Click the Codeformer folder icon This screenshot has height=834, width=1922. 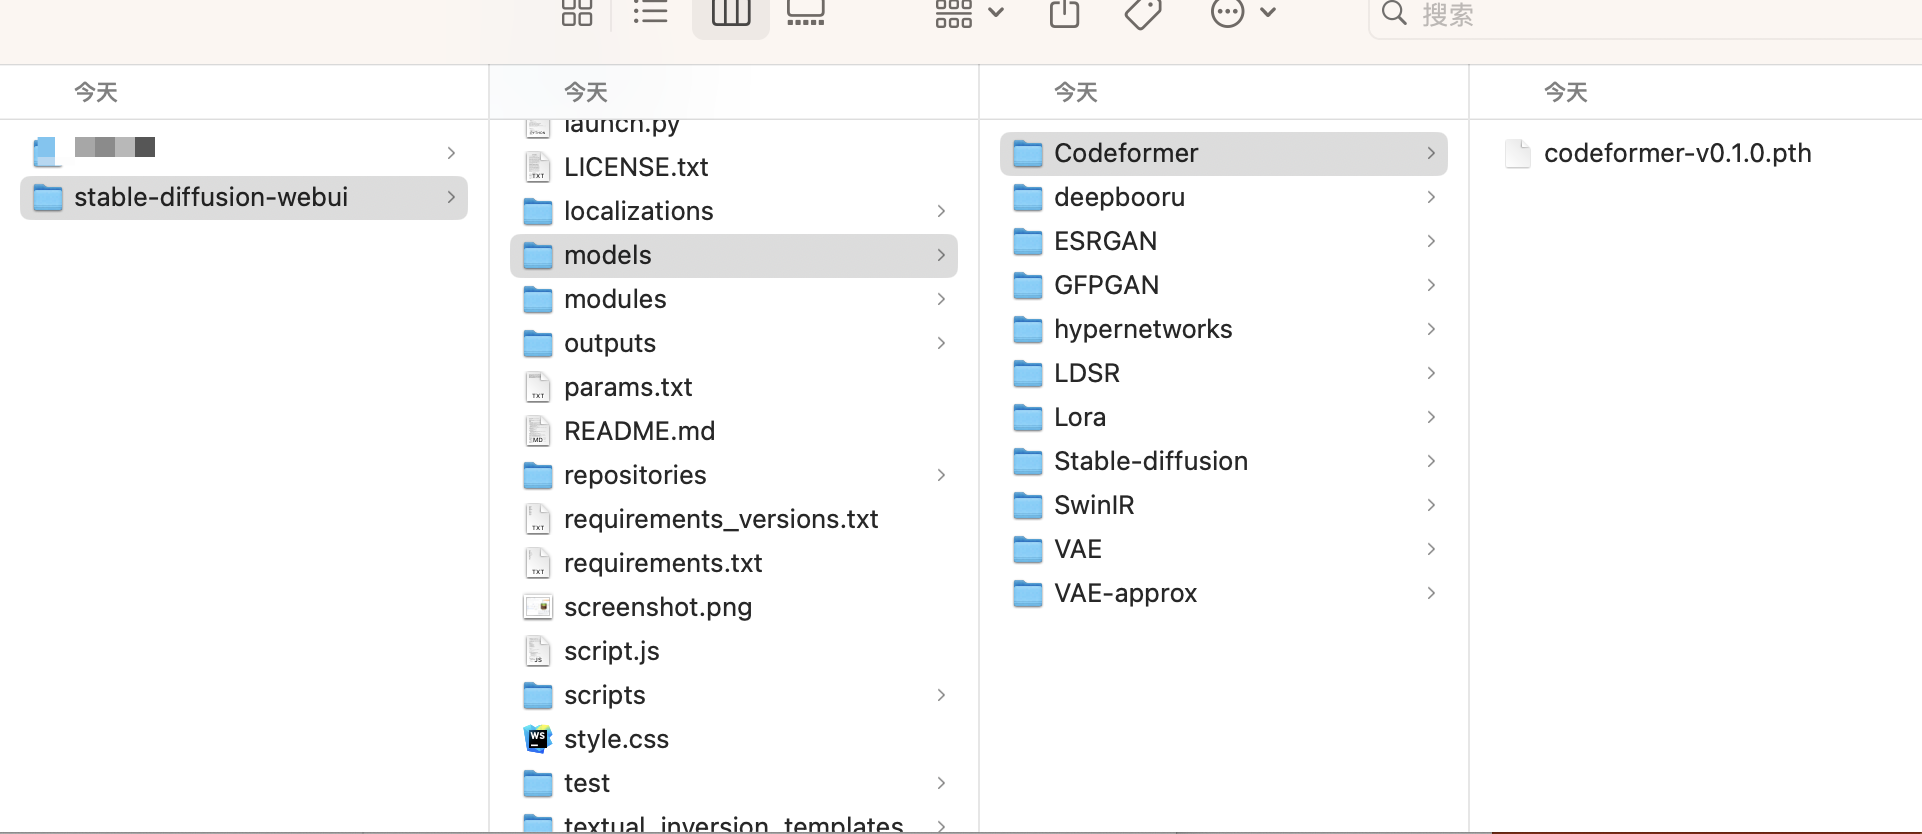point(1028,153)
